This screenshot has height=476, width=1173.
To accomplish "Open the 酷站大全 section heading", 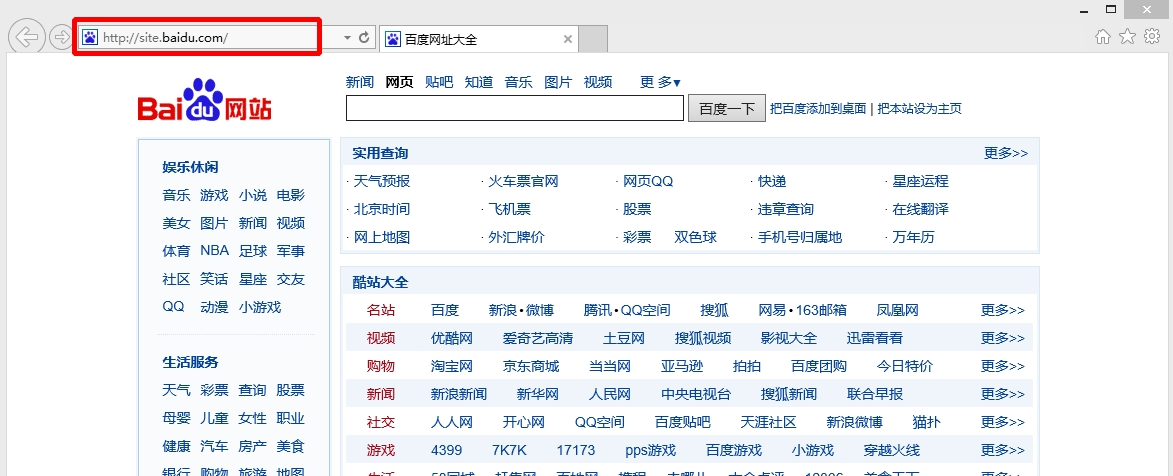I will coord(381,282).
